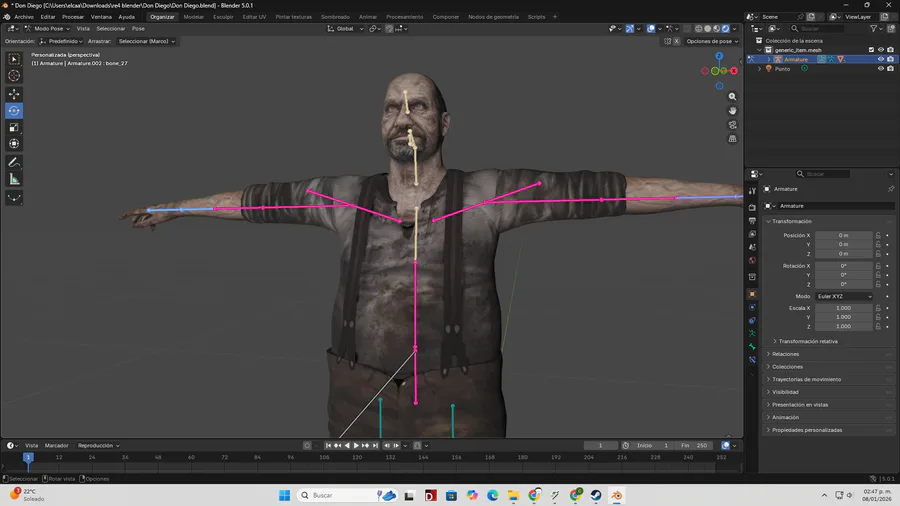
Task: Open the Euler XYZ rotation mode dropdown
Action: (x=844, y=296)
